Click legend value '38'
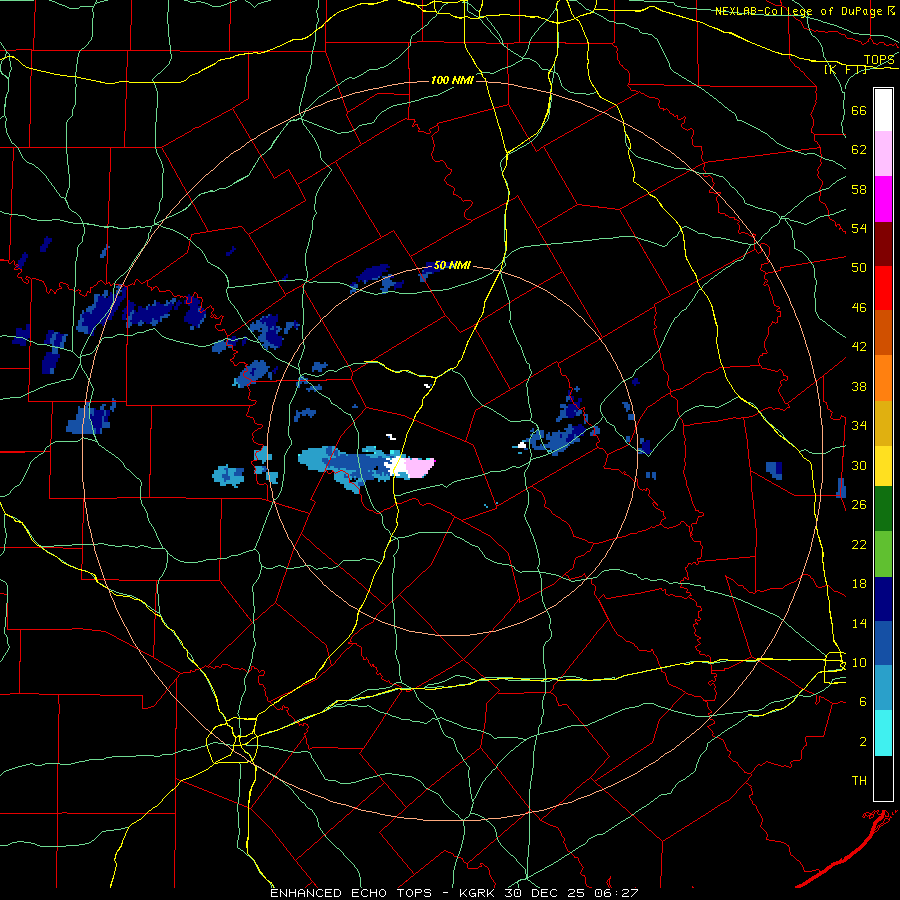The width and height of the screenshot is (900, 900). [x=859, y=386]
